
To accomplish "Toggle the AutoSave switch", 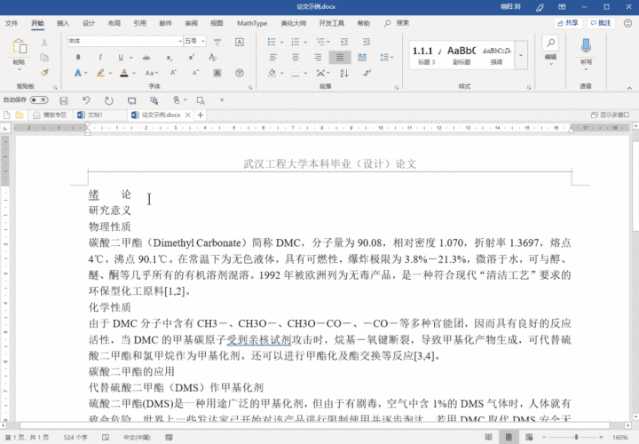I will [x=39, y=100].
